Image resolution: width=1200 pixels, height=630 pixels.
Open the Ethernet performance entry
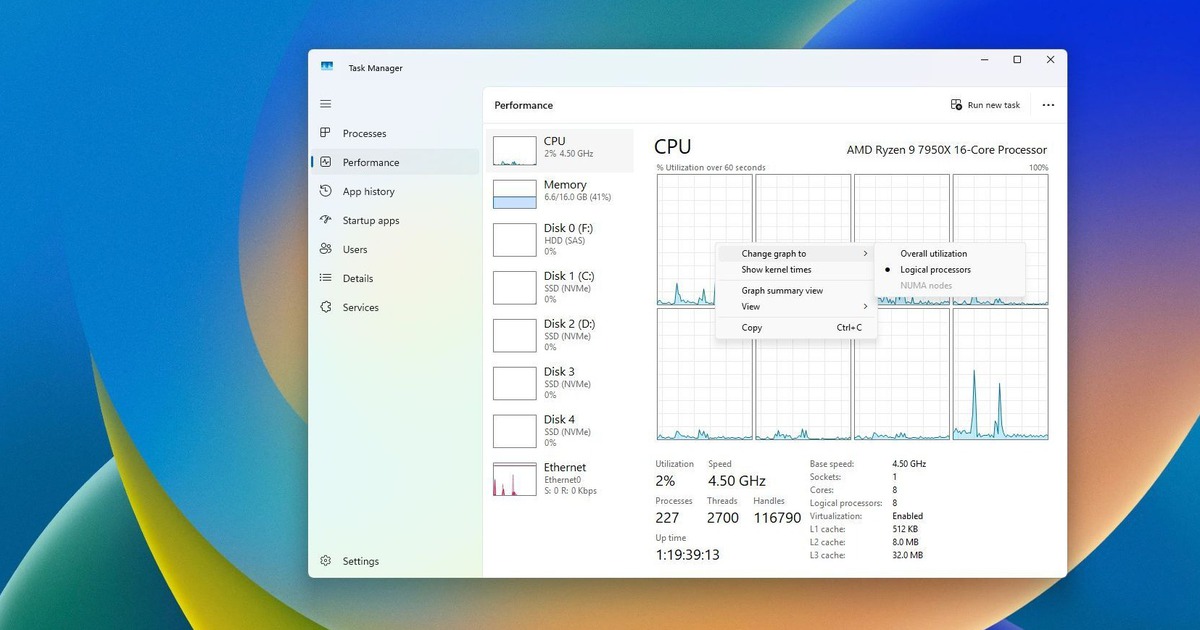click(515, 480)
